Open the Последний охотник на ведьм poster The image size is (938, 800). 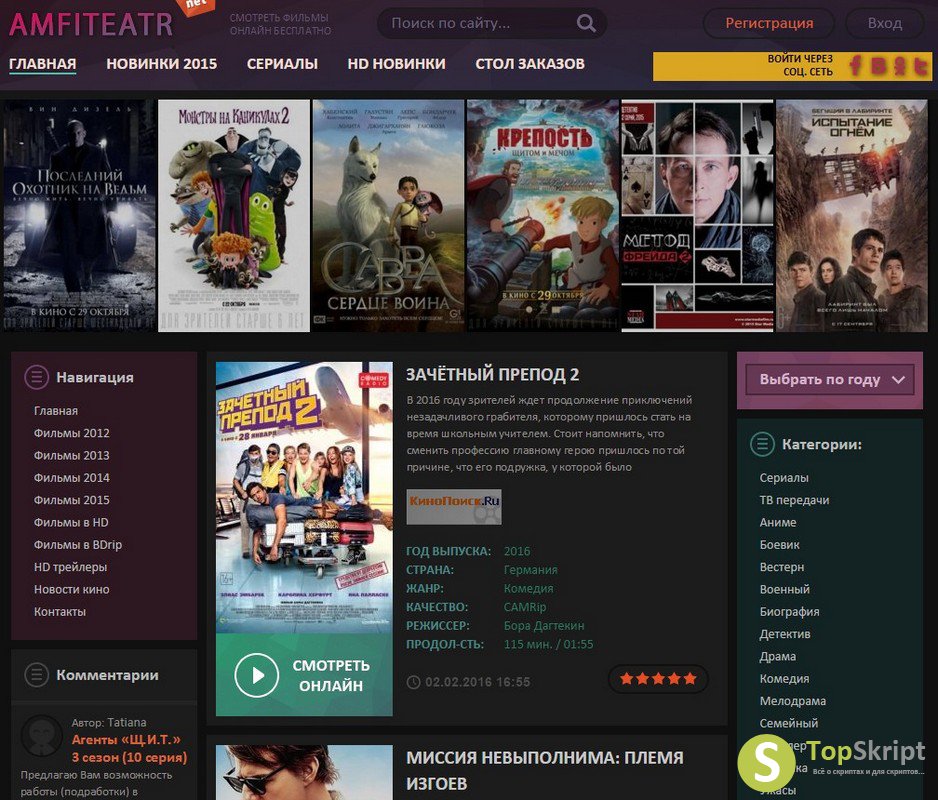tap(79, 215)
